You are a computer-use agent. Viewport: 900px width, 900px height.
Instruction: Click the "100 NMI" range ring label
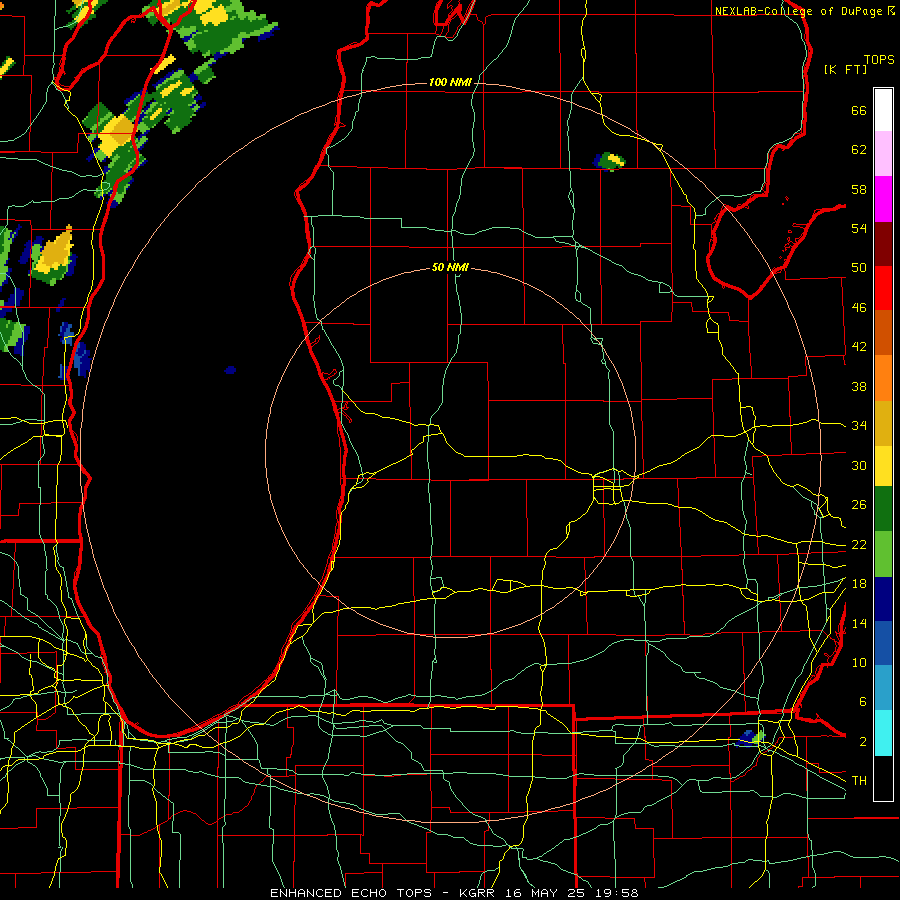(450, 83)
